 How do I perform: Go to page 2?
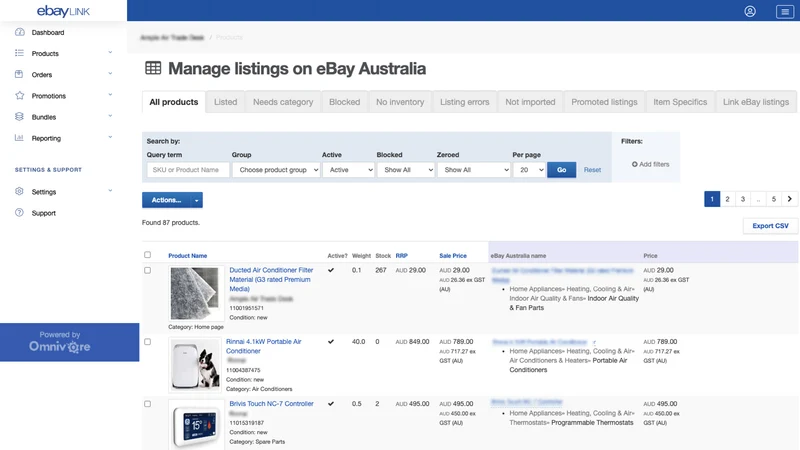pyautogui.click(x=728, y=199)
